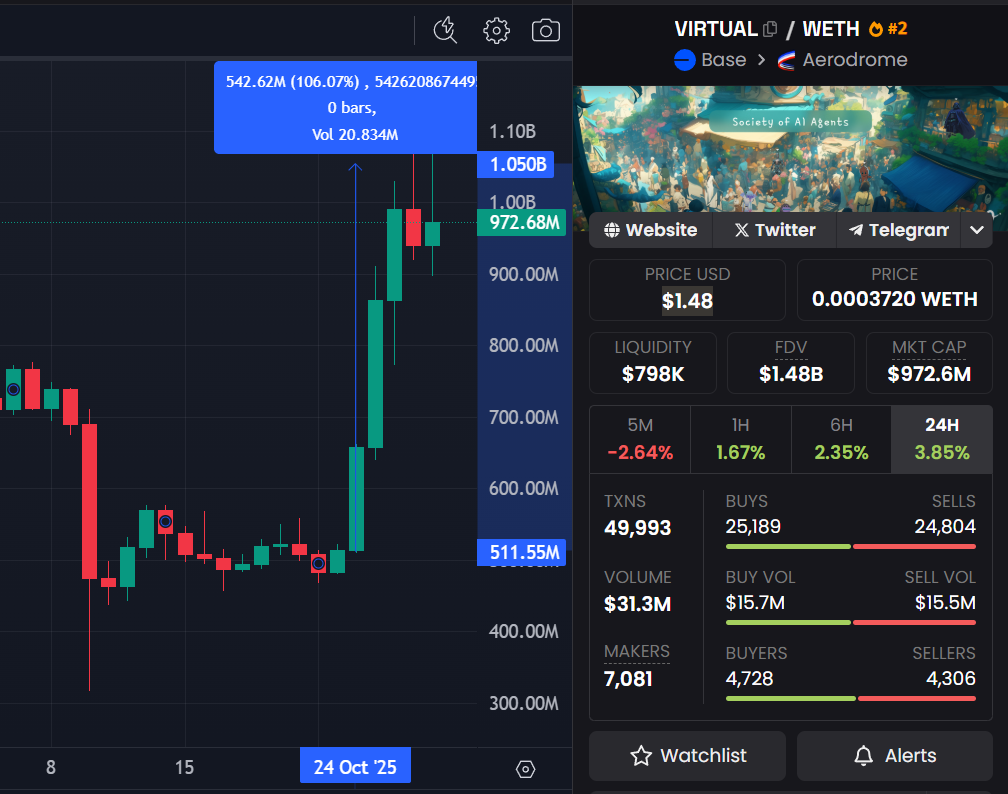The width and height of the screenshot is (1008, 794).
Task: Open the project Website link
Action: (651, 230)
